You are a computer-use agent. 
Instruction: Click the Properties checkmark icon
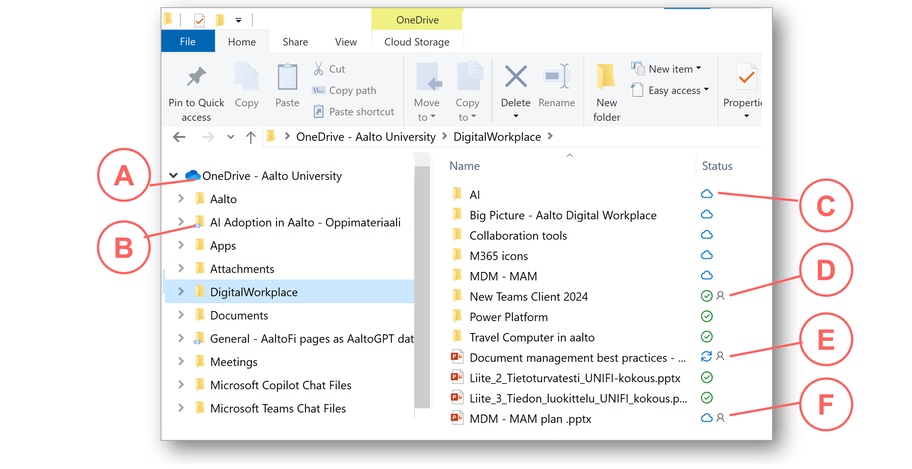coord(746,77)
